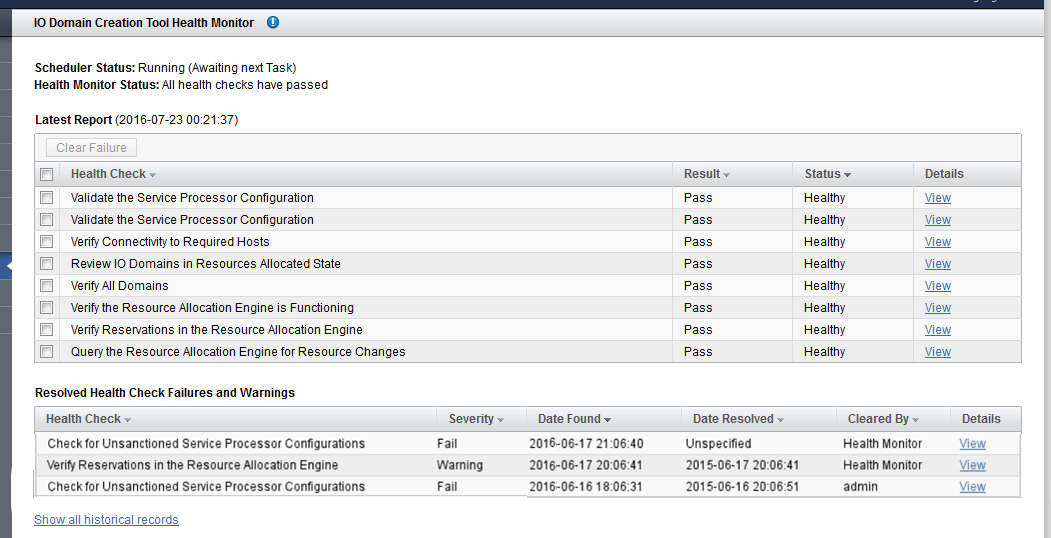The height and width of the screenshot is (538, 1051).
Task: Click the sort arrow next to Result column
Action: pos(727,175)
